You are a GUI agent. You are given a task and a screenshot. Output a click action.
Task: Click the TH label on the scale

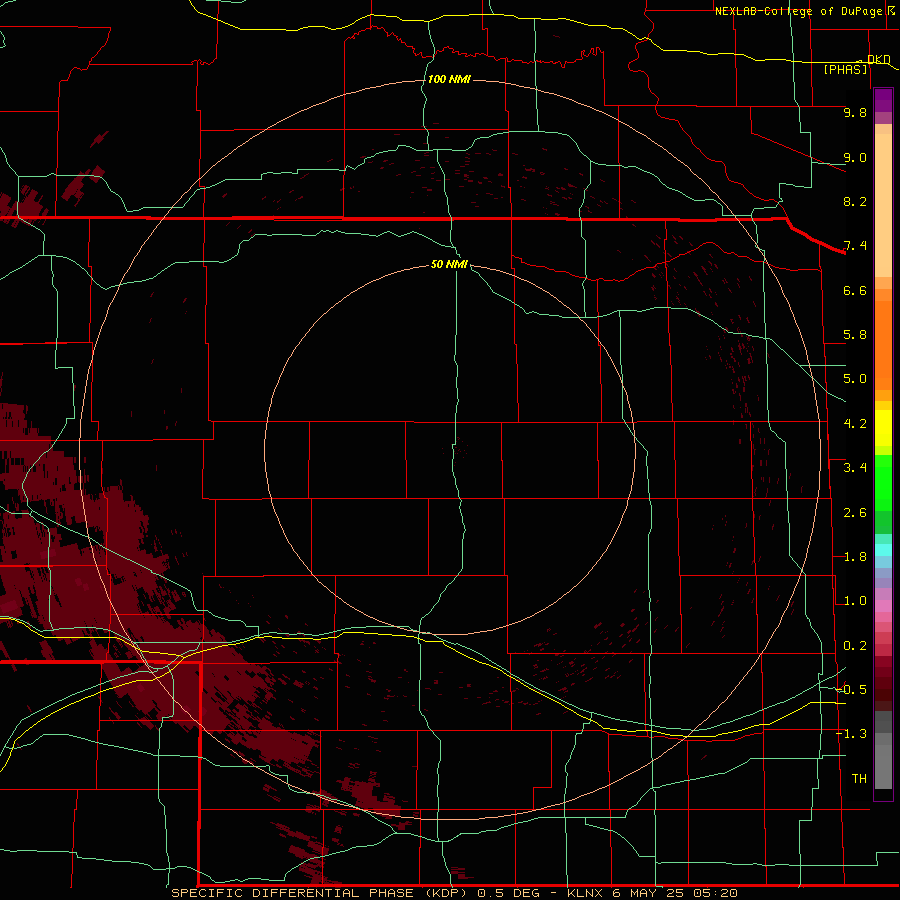pos(859,779)
